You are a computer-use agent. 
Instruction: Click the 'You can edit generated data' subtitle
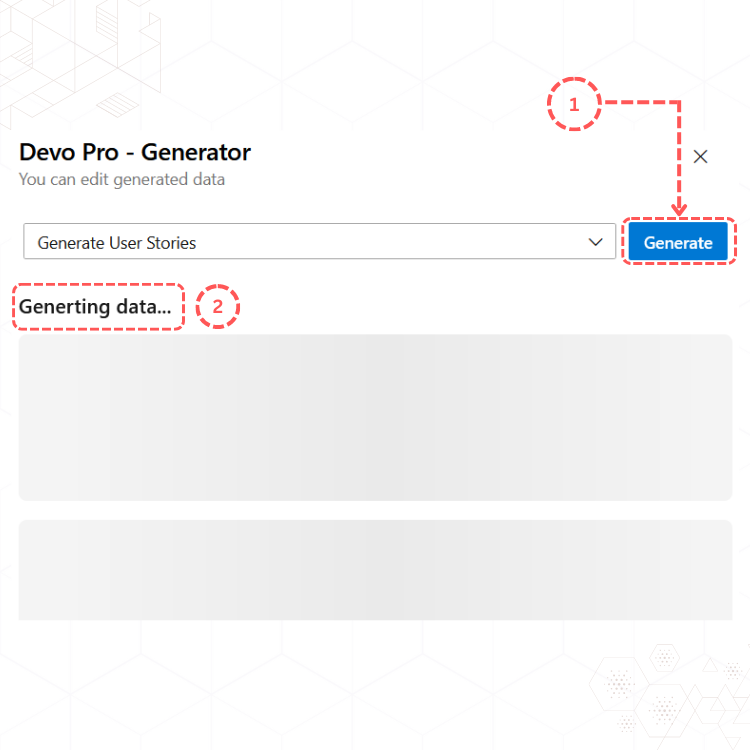tap(122, 179)
